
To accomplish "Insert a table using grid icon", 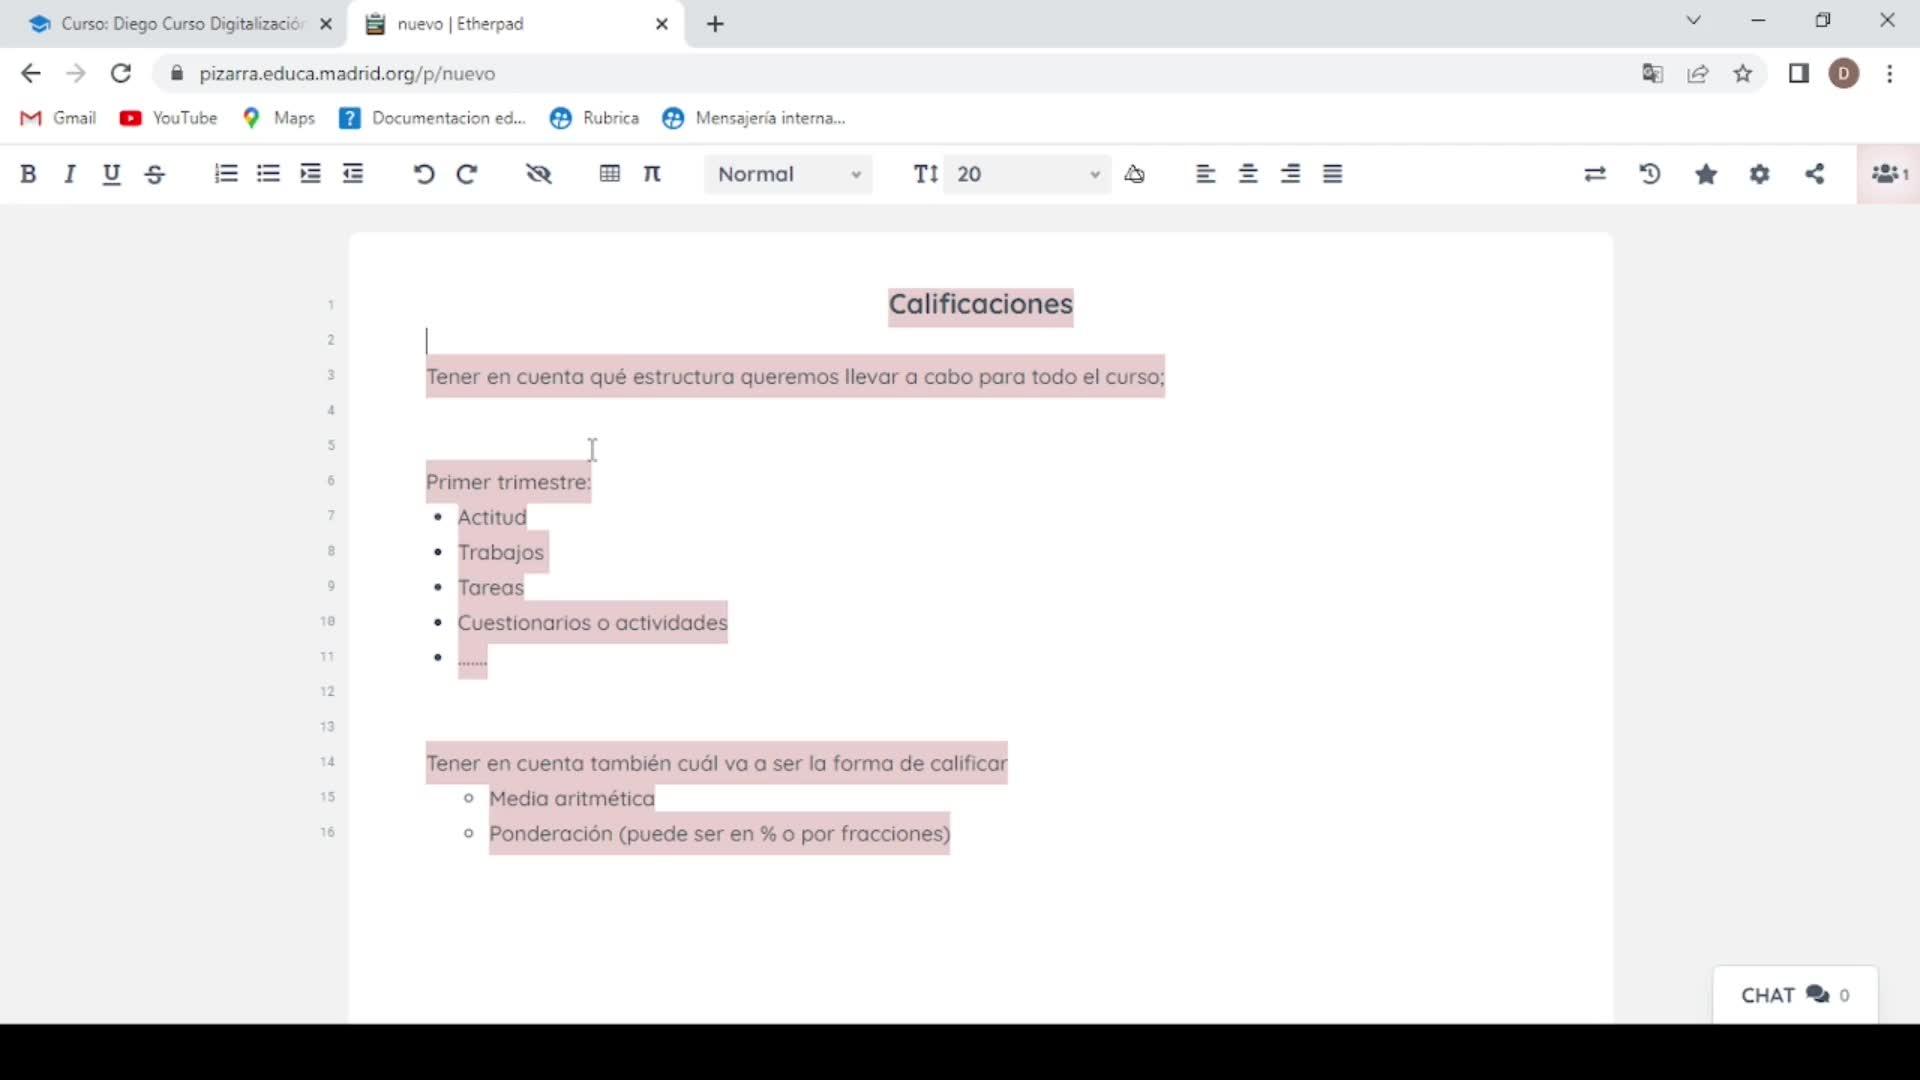I will 610,174.
